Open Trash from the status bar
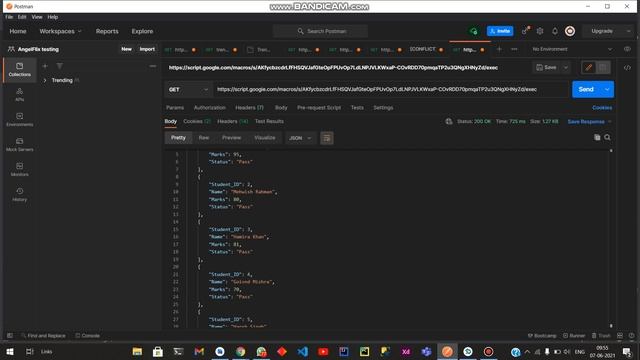The width and height of the screenshot is (640, 360). point(601,336)
